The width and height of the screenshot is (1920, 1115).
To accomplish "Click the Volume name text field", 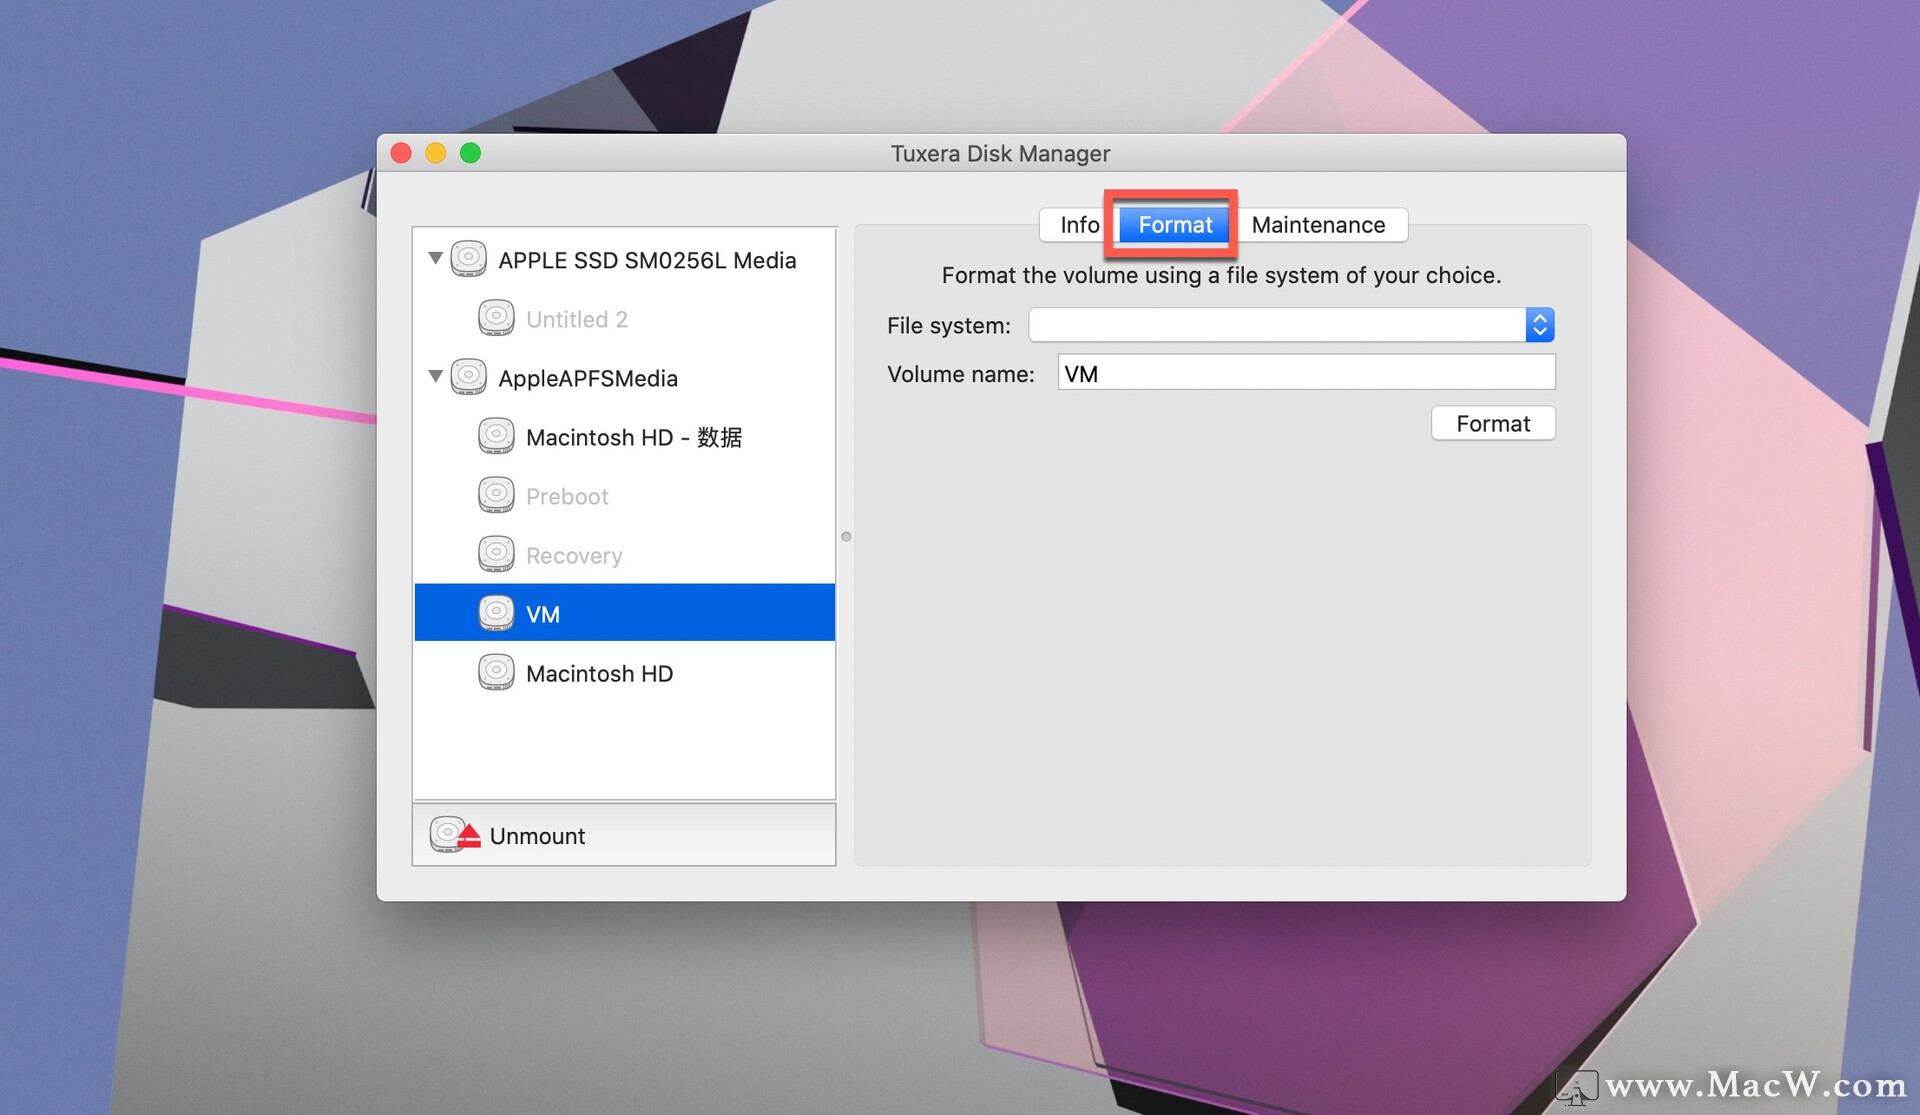I will point(1305,373).
